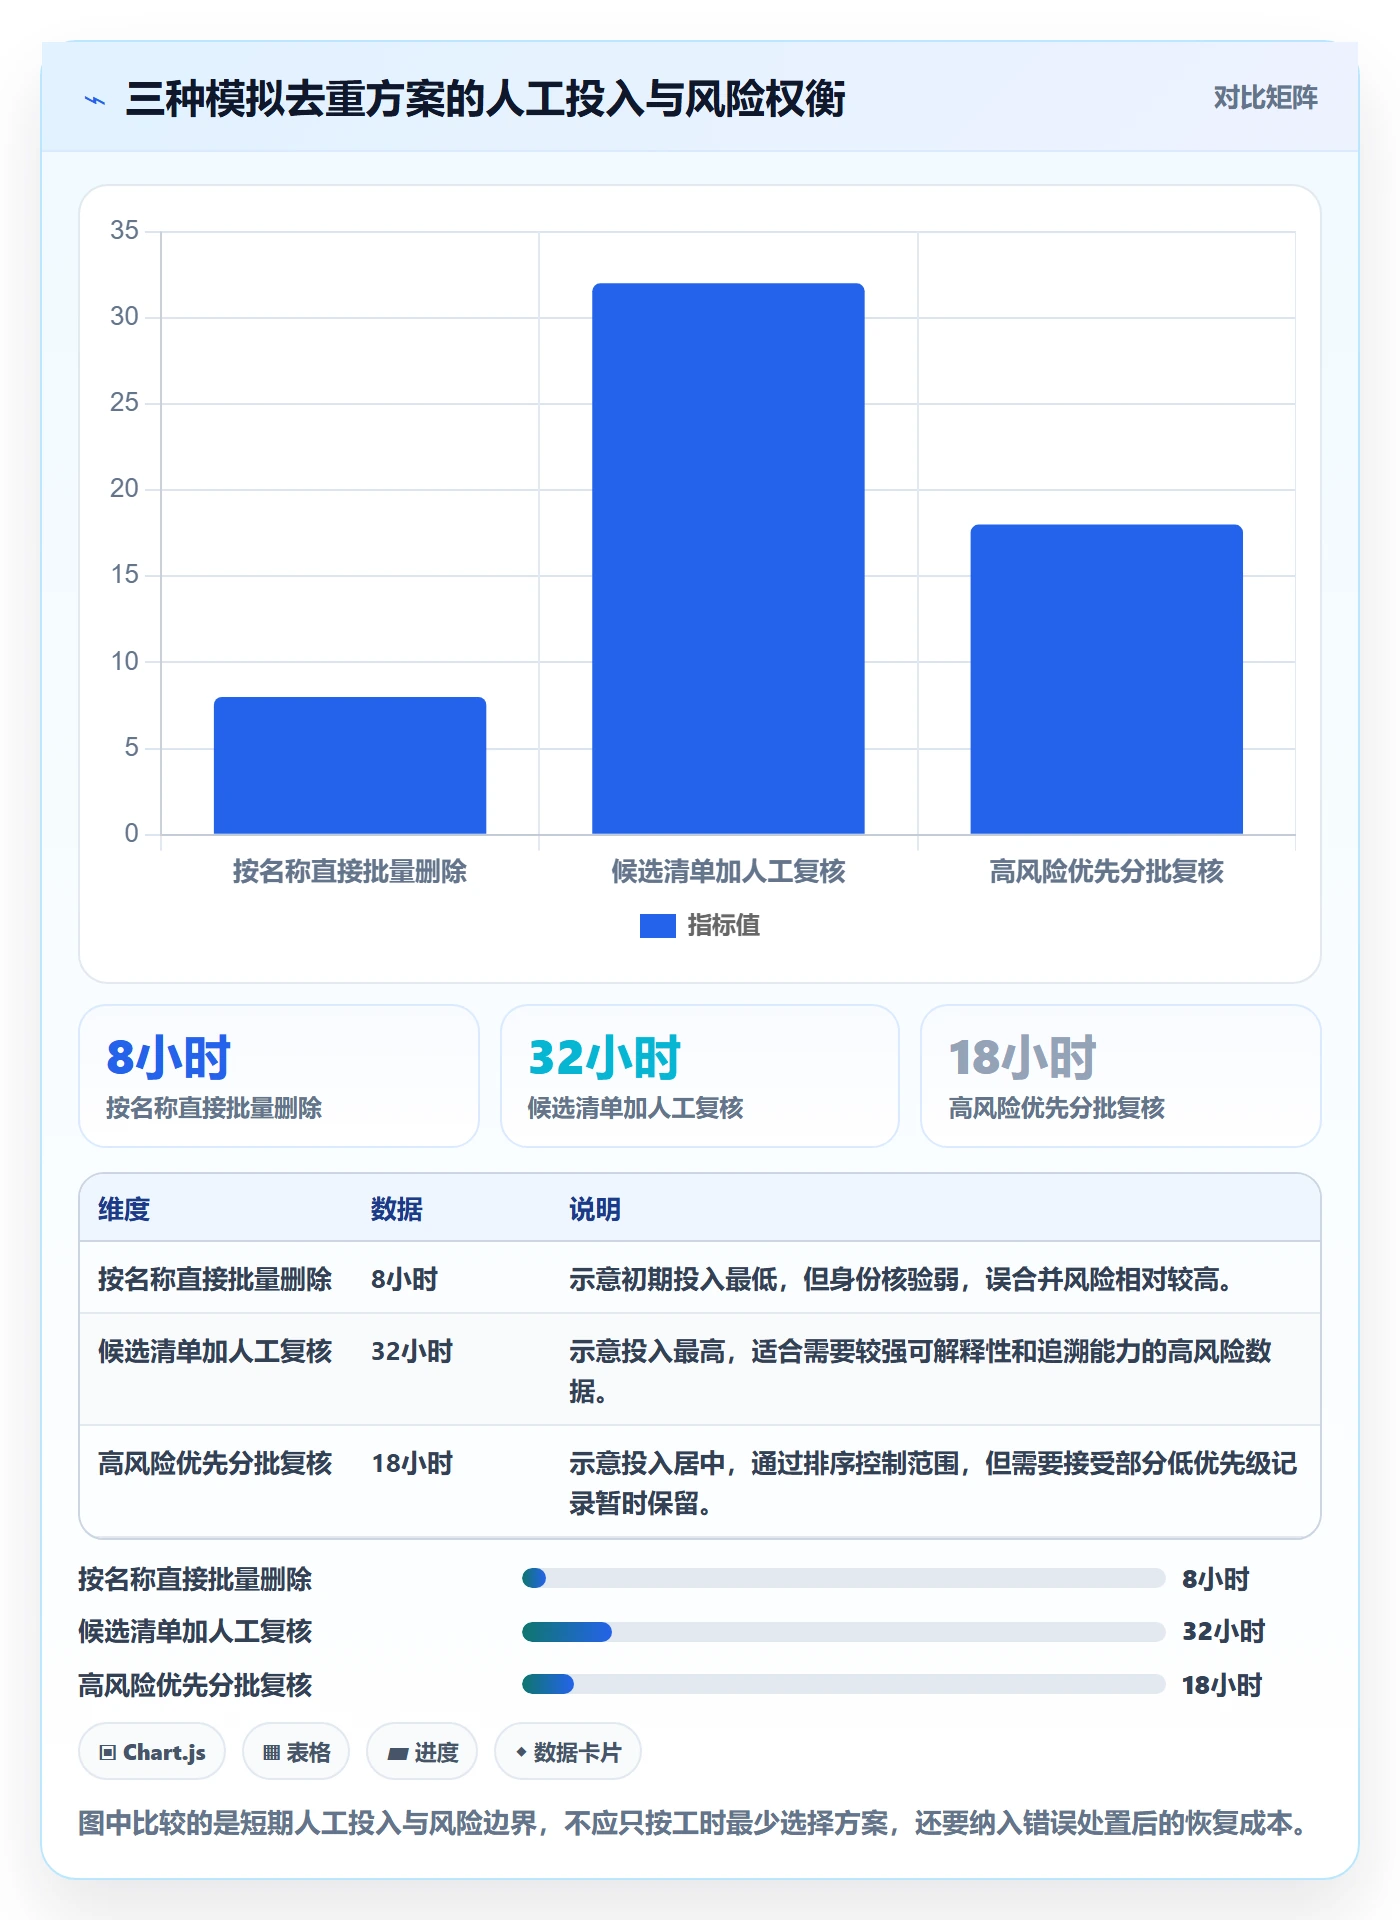Click the 32小时 table cell
This screenshot has width=1400, height=1920.
click(412, 1351)
